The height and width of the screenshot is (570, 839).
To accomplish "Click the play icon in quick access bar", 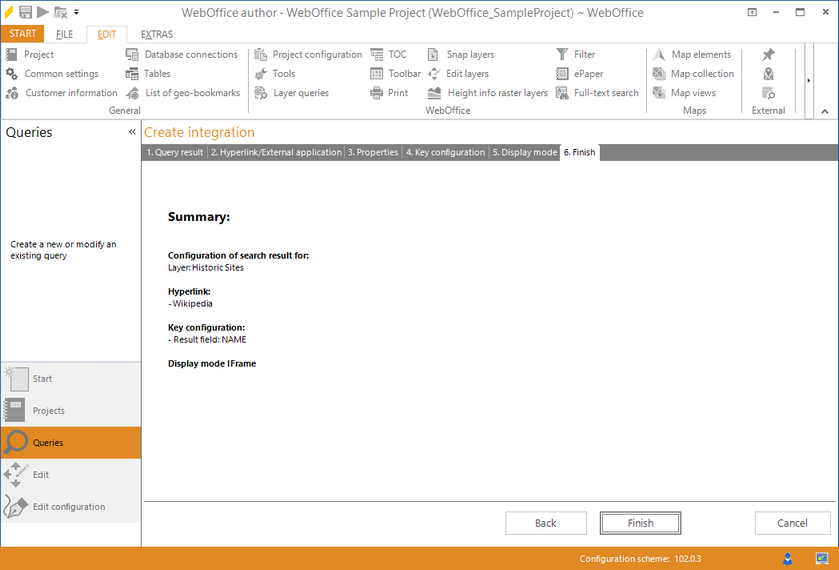I will click(43, 12).
